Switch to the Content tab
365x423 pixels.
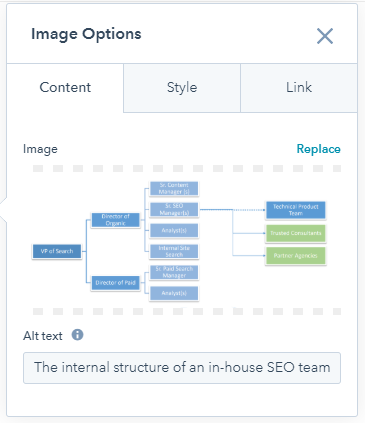coord(65,88)
